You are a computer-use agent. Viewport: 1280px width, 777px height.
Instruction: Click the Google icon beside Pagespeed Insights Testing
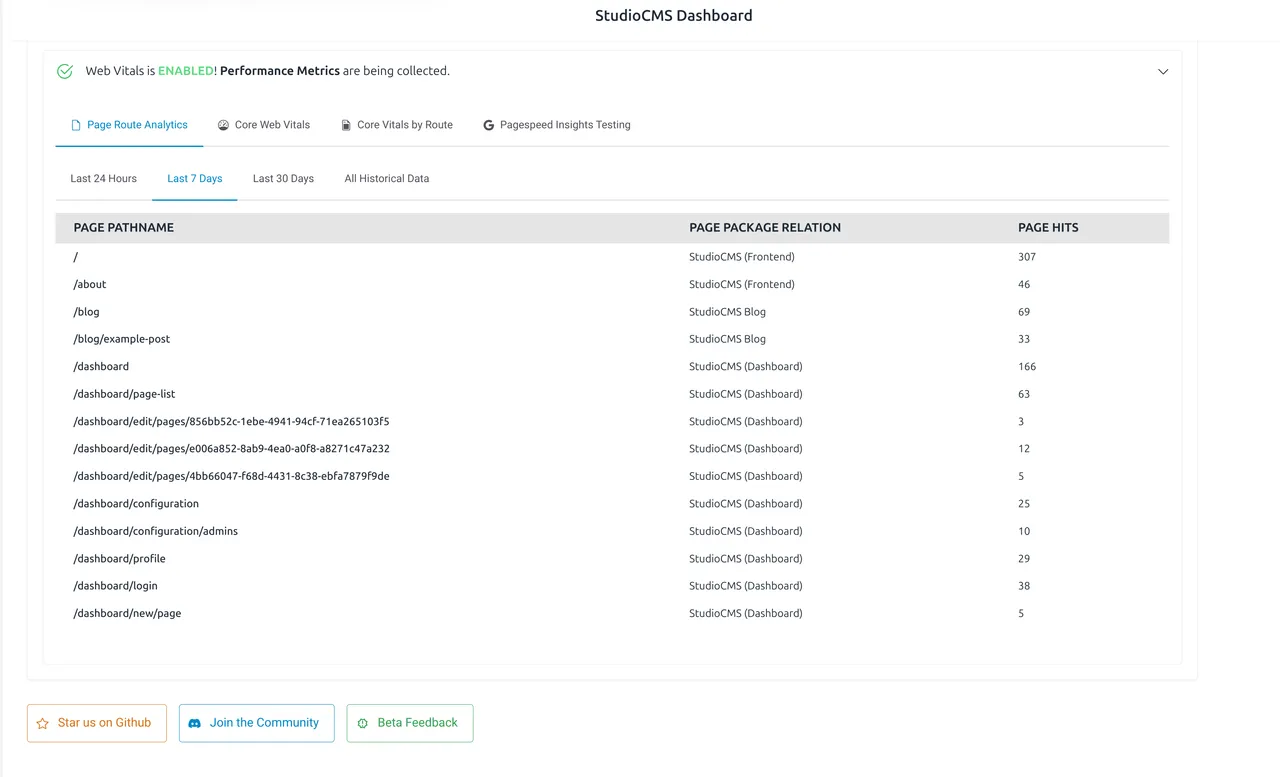(x=488, y=125)
